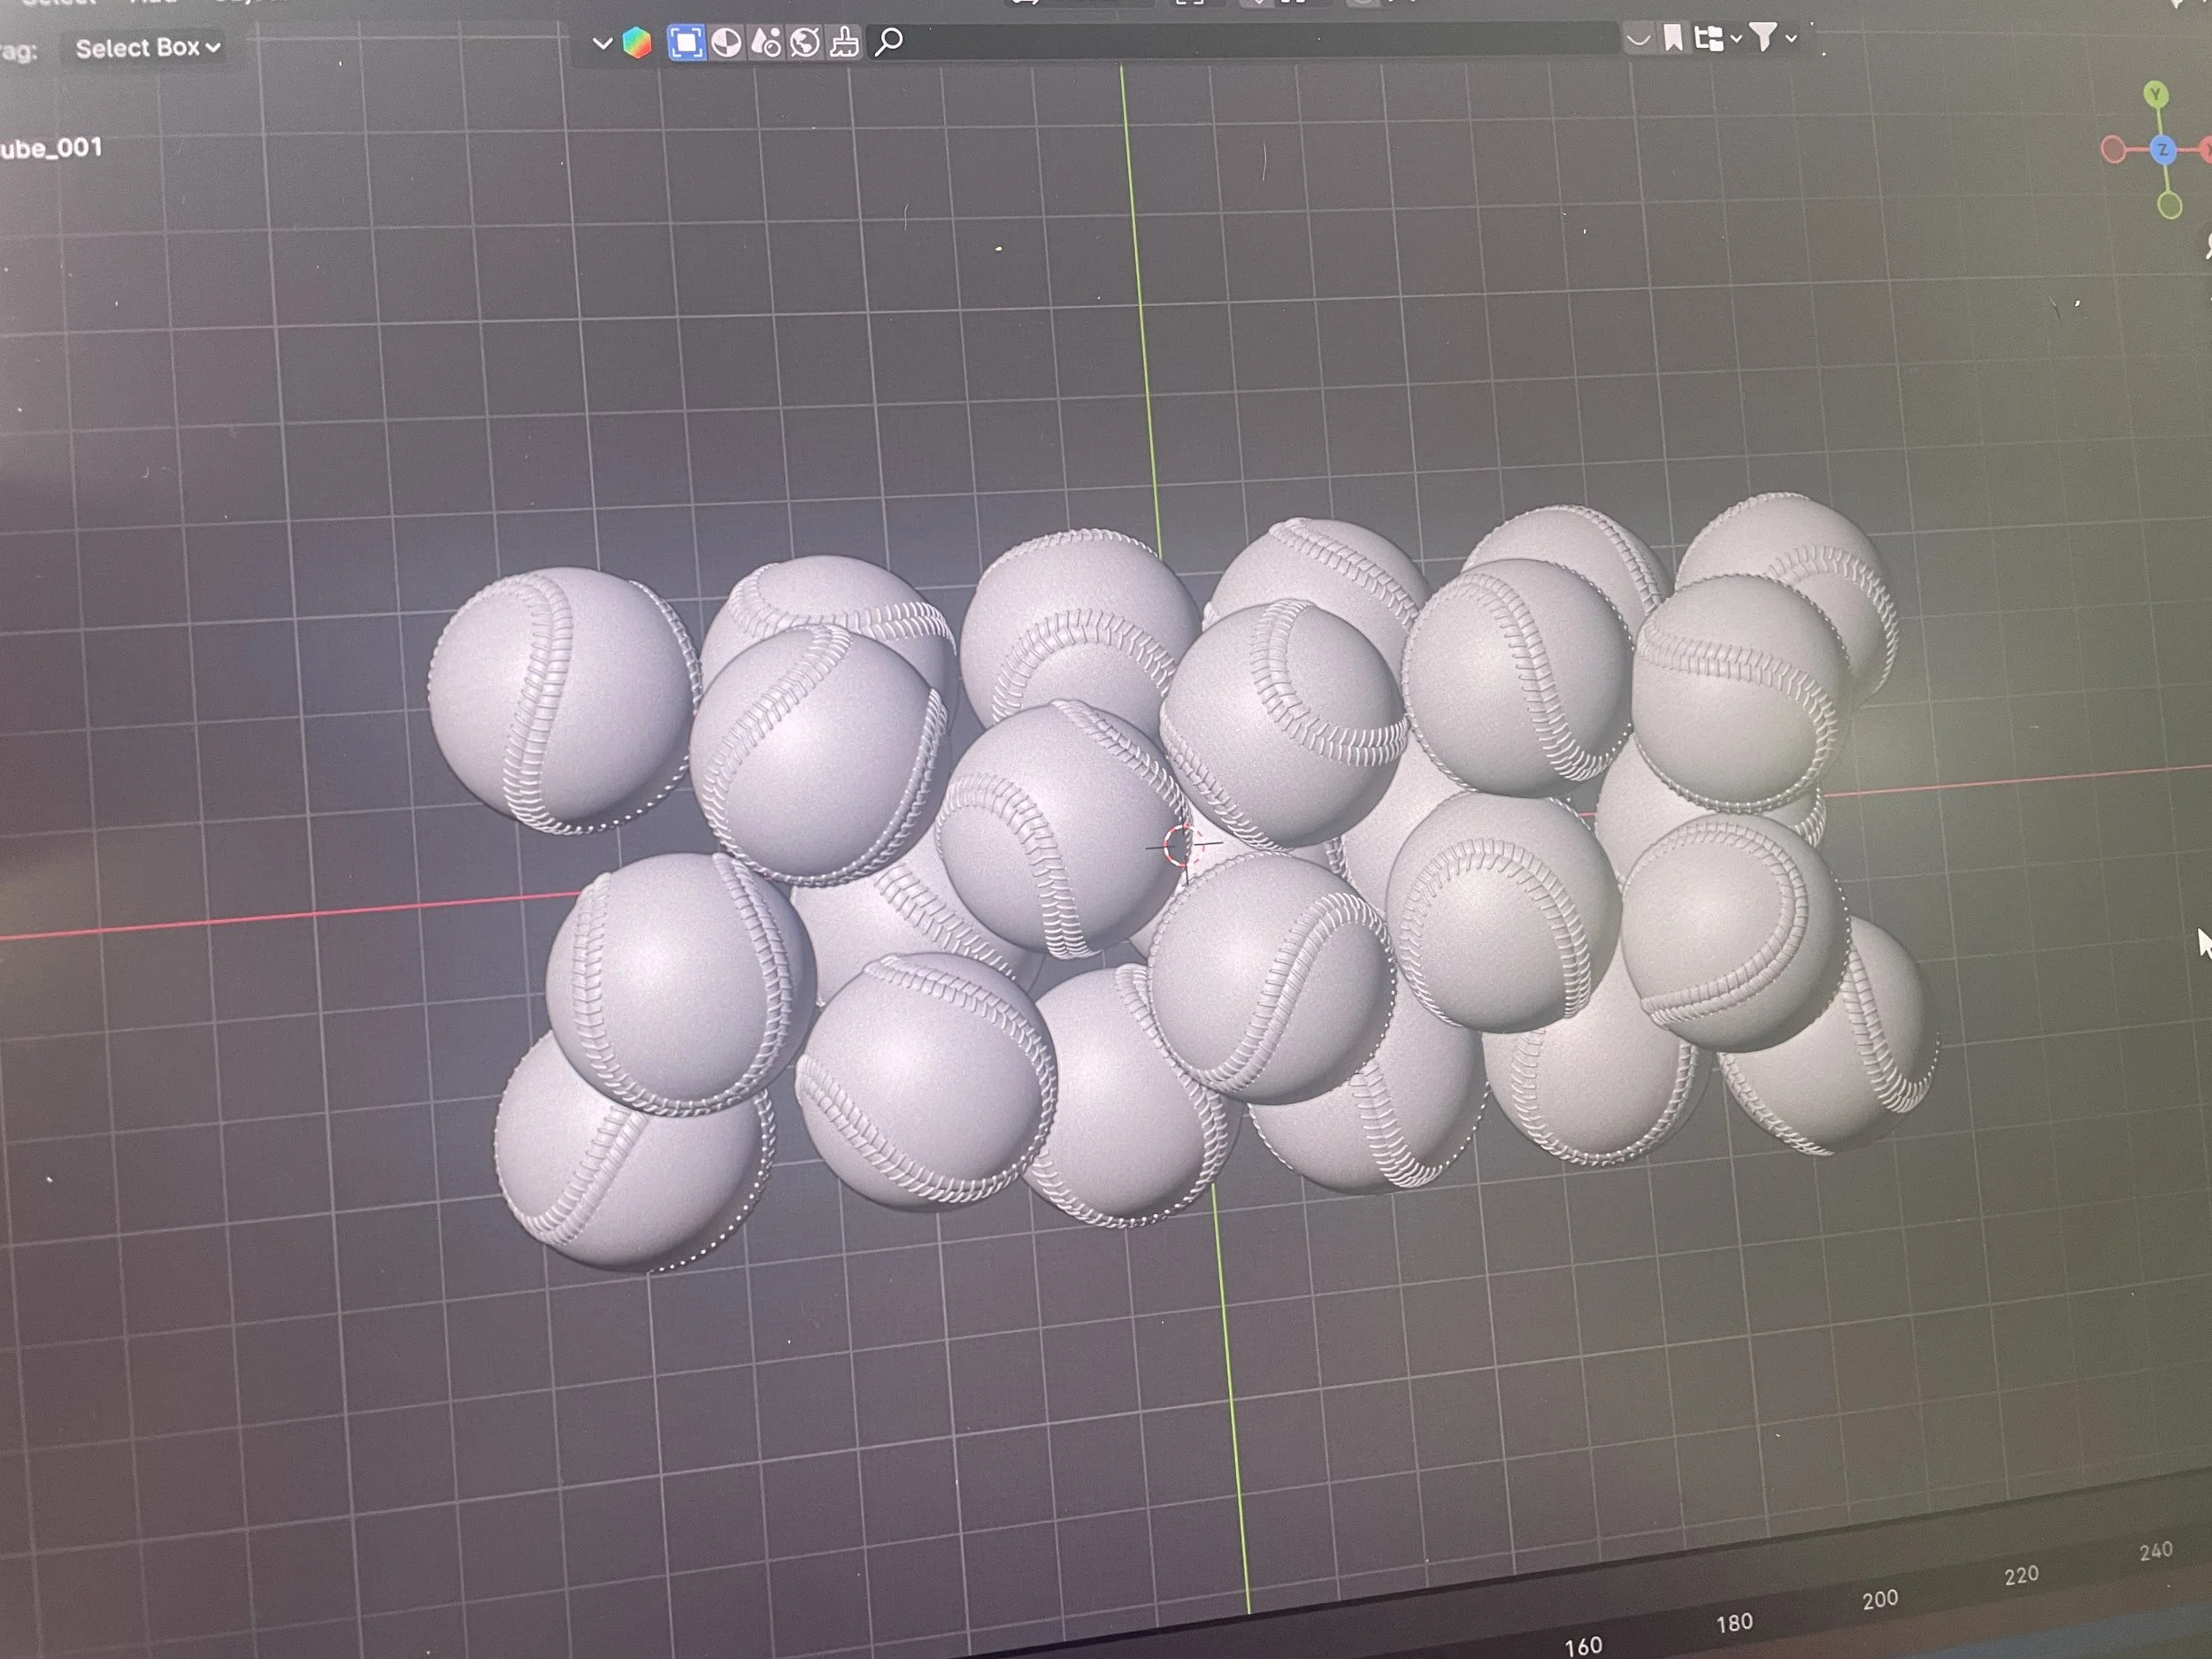
Task: Jump to frame 180 on the timeline
Action: [1734, 1622]
